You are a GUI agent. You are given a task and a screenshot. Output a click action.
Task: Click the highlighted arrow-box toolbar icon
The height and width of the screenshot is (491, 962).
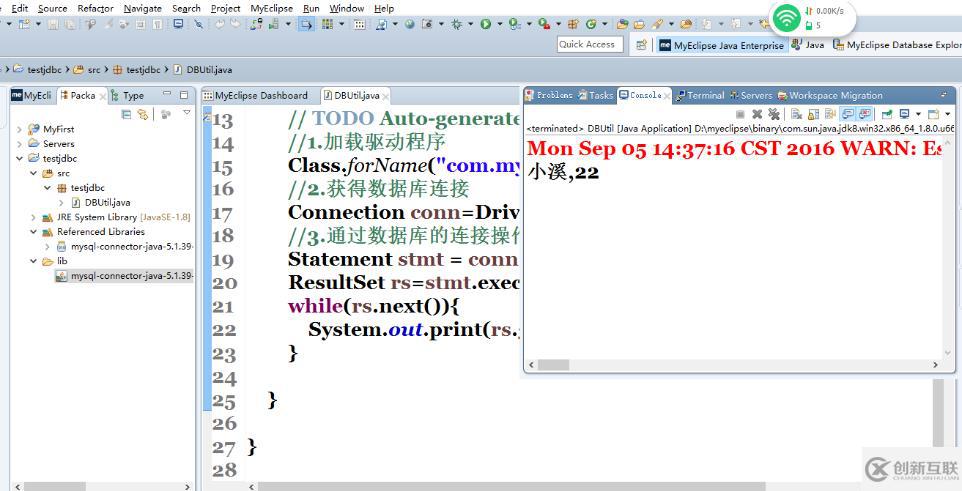306,25
